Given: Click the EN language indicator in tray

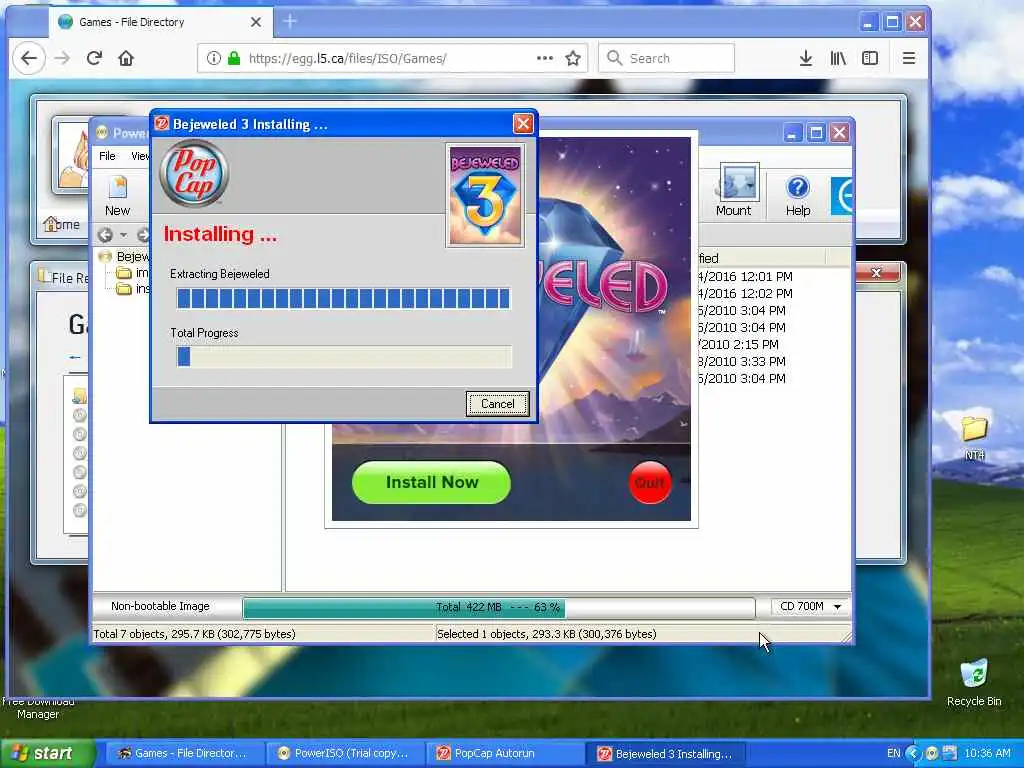Looking at the screenshot, I should 893,753.
